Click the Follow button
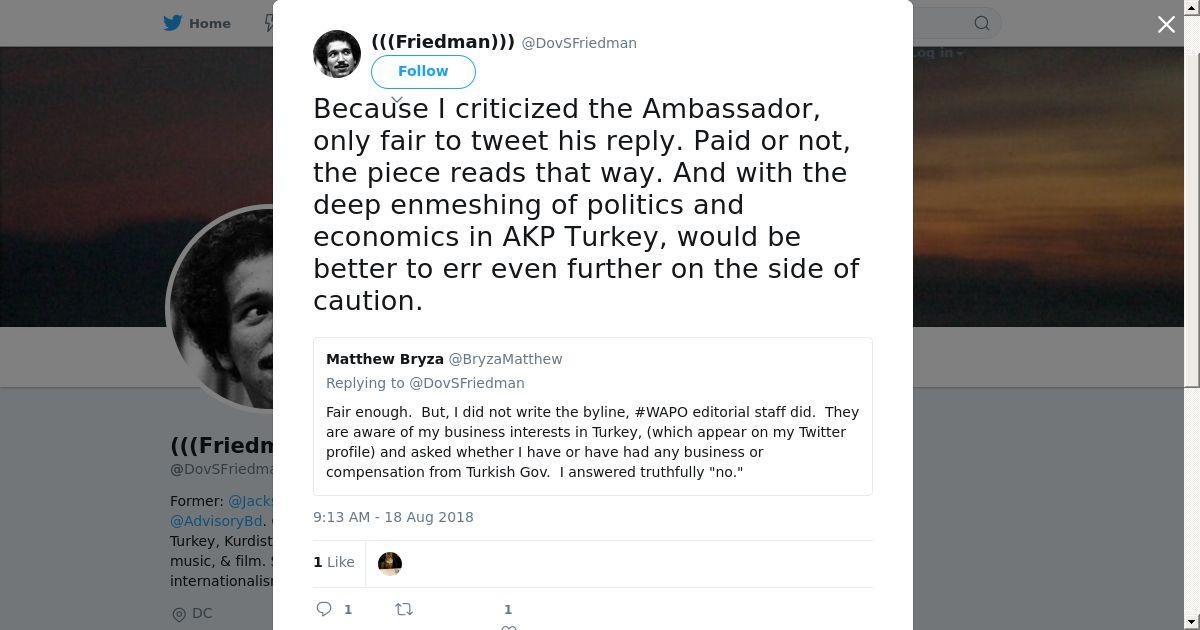The image size is (1200, 630). pyautogui.click(x=423, y=72)
